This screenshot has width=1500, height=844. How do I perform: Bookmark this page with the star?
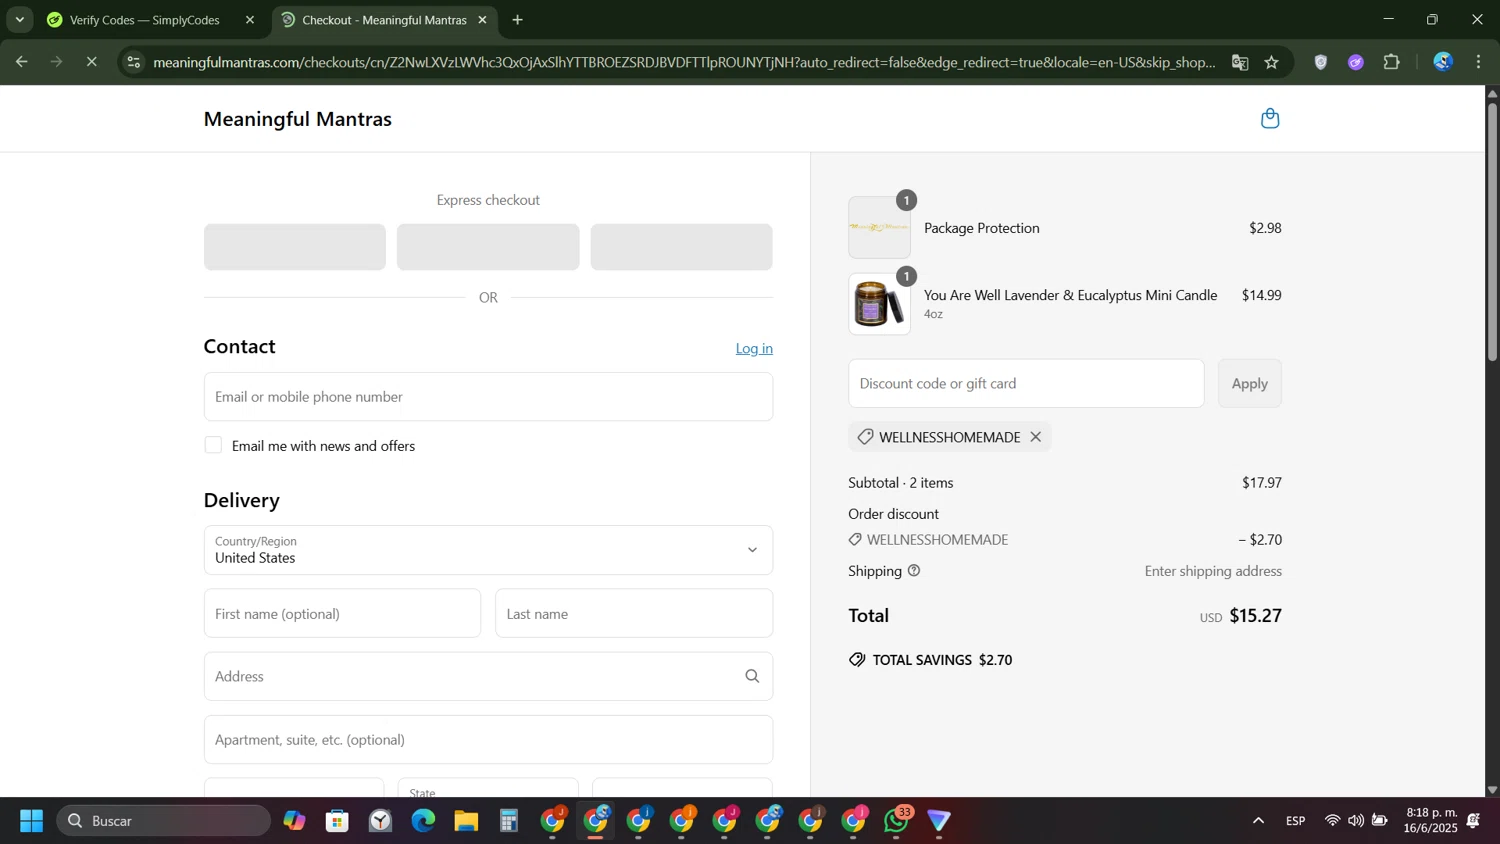click(1272, 62)
